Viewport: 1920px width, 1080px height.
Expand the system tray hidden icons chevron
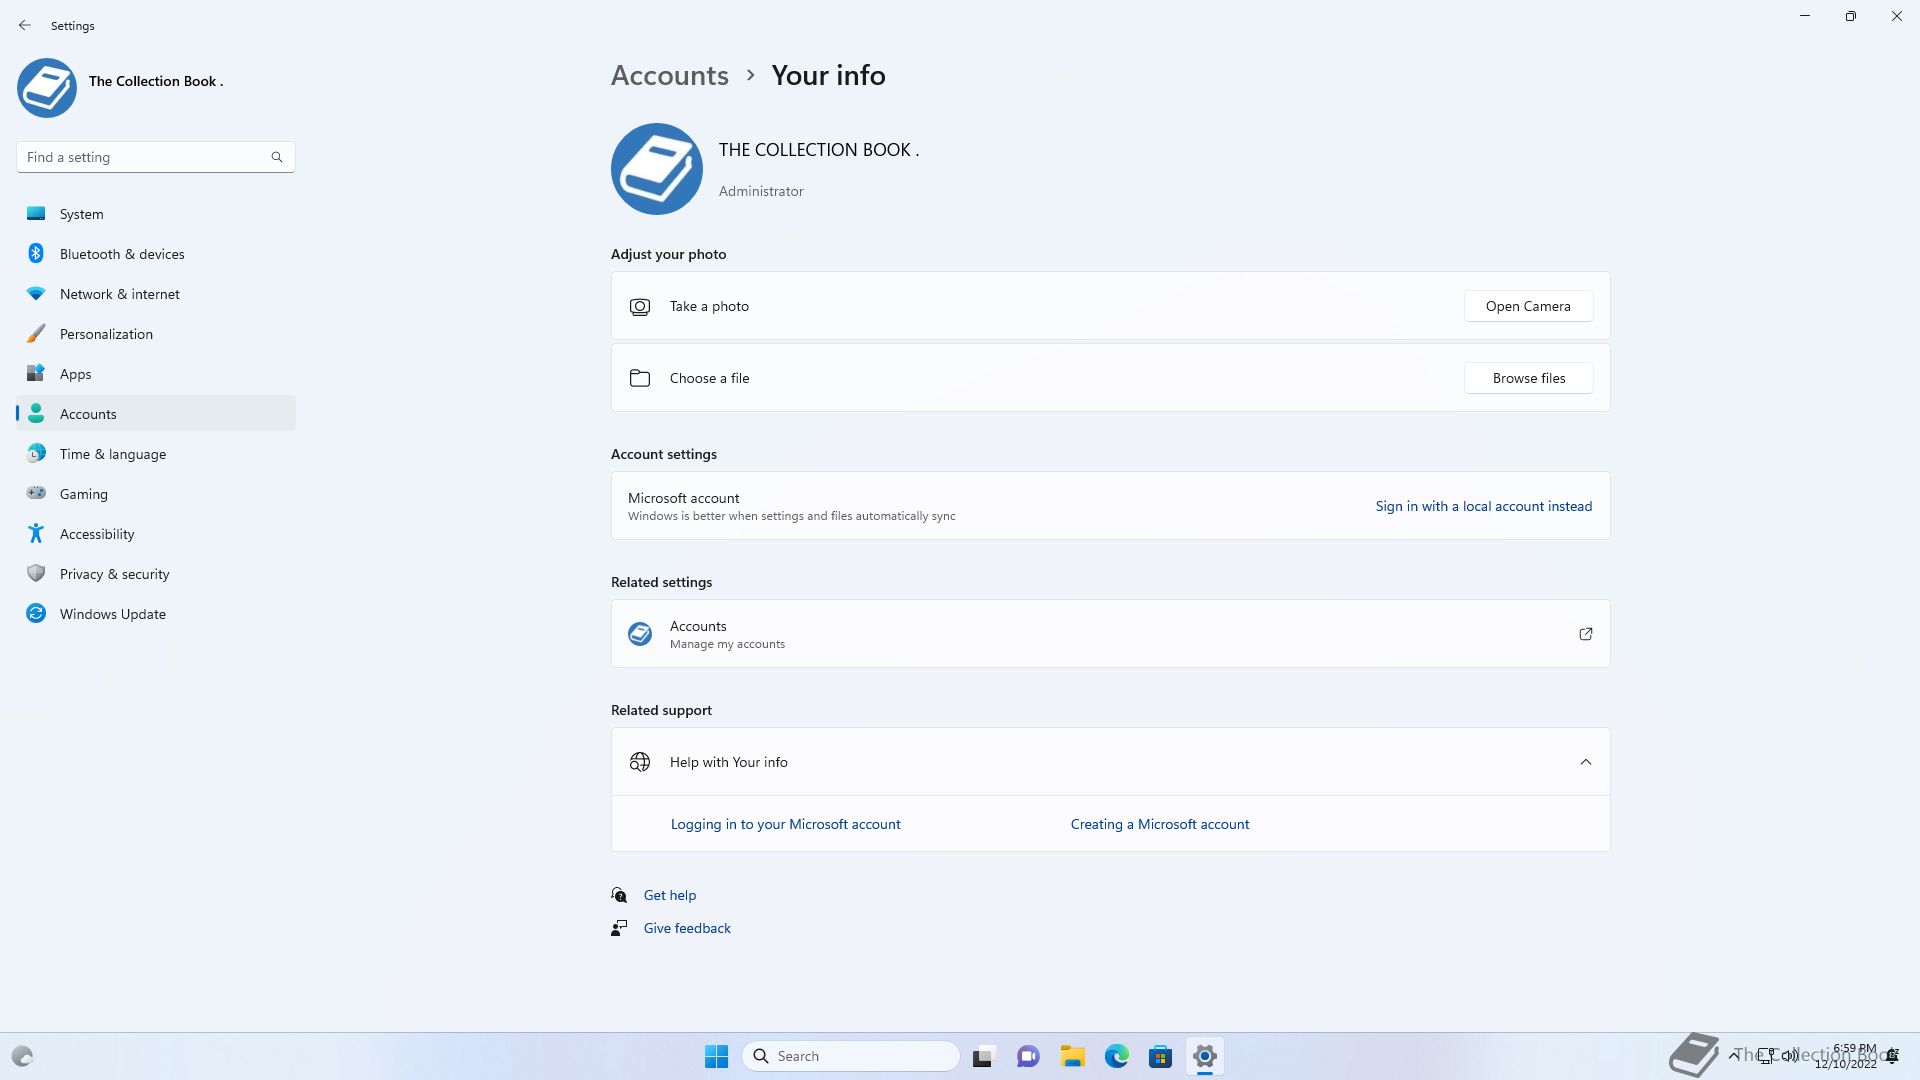point(1733,1055)
